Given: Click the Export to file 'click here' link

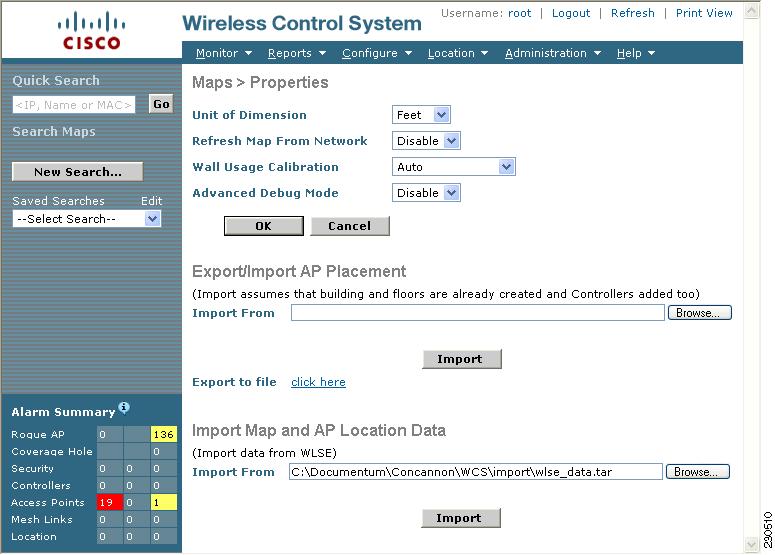Looking at the screenshot, I should (x=318, y=382).
